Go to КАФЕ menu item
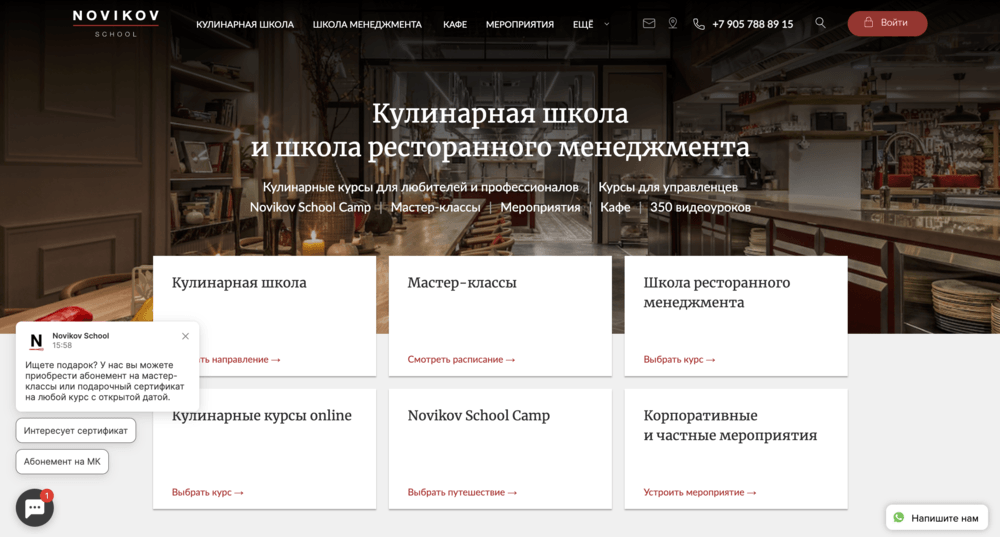1000x537 pixels. coord(455,24)
